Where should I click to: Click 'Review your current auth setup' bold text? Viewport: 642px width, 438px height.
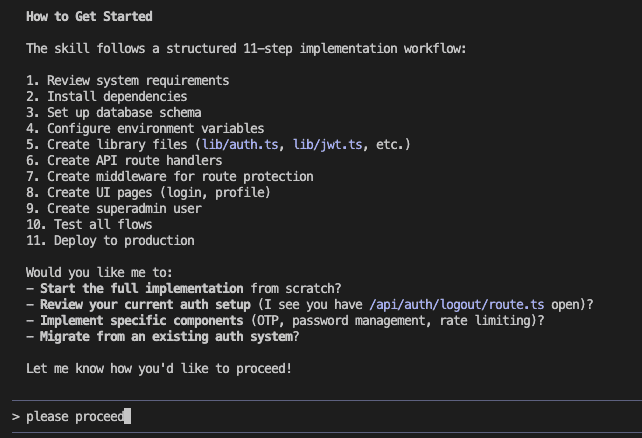pyautogui.click(x=145, y=305)
